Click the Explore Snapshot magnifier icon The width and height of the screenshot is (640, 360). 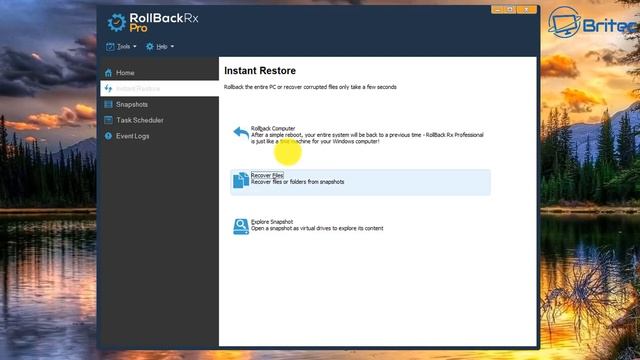point(241,227)
